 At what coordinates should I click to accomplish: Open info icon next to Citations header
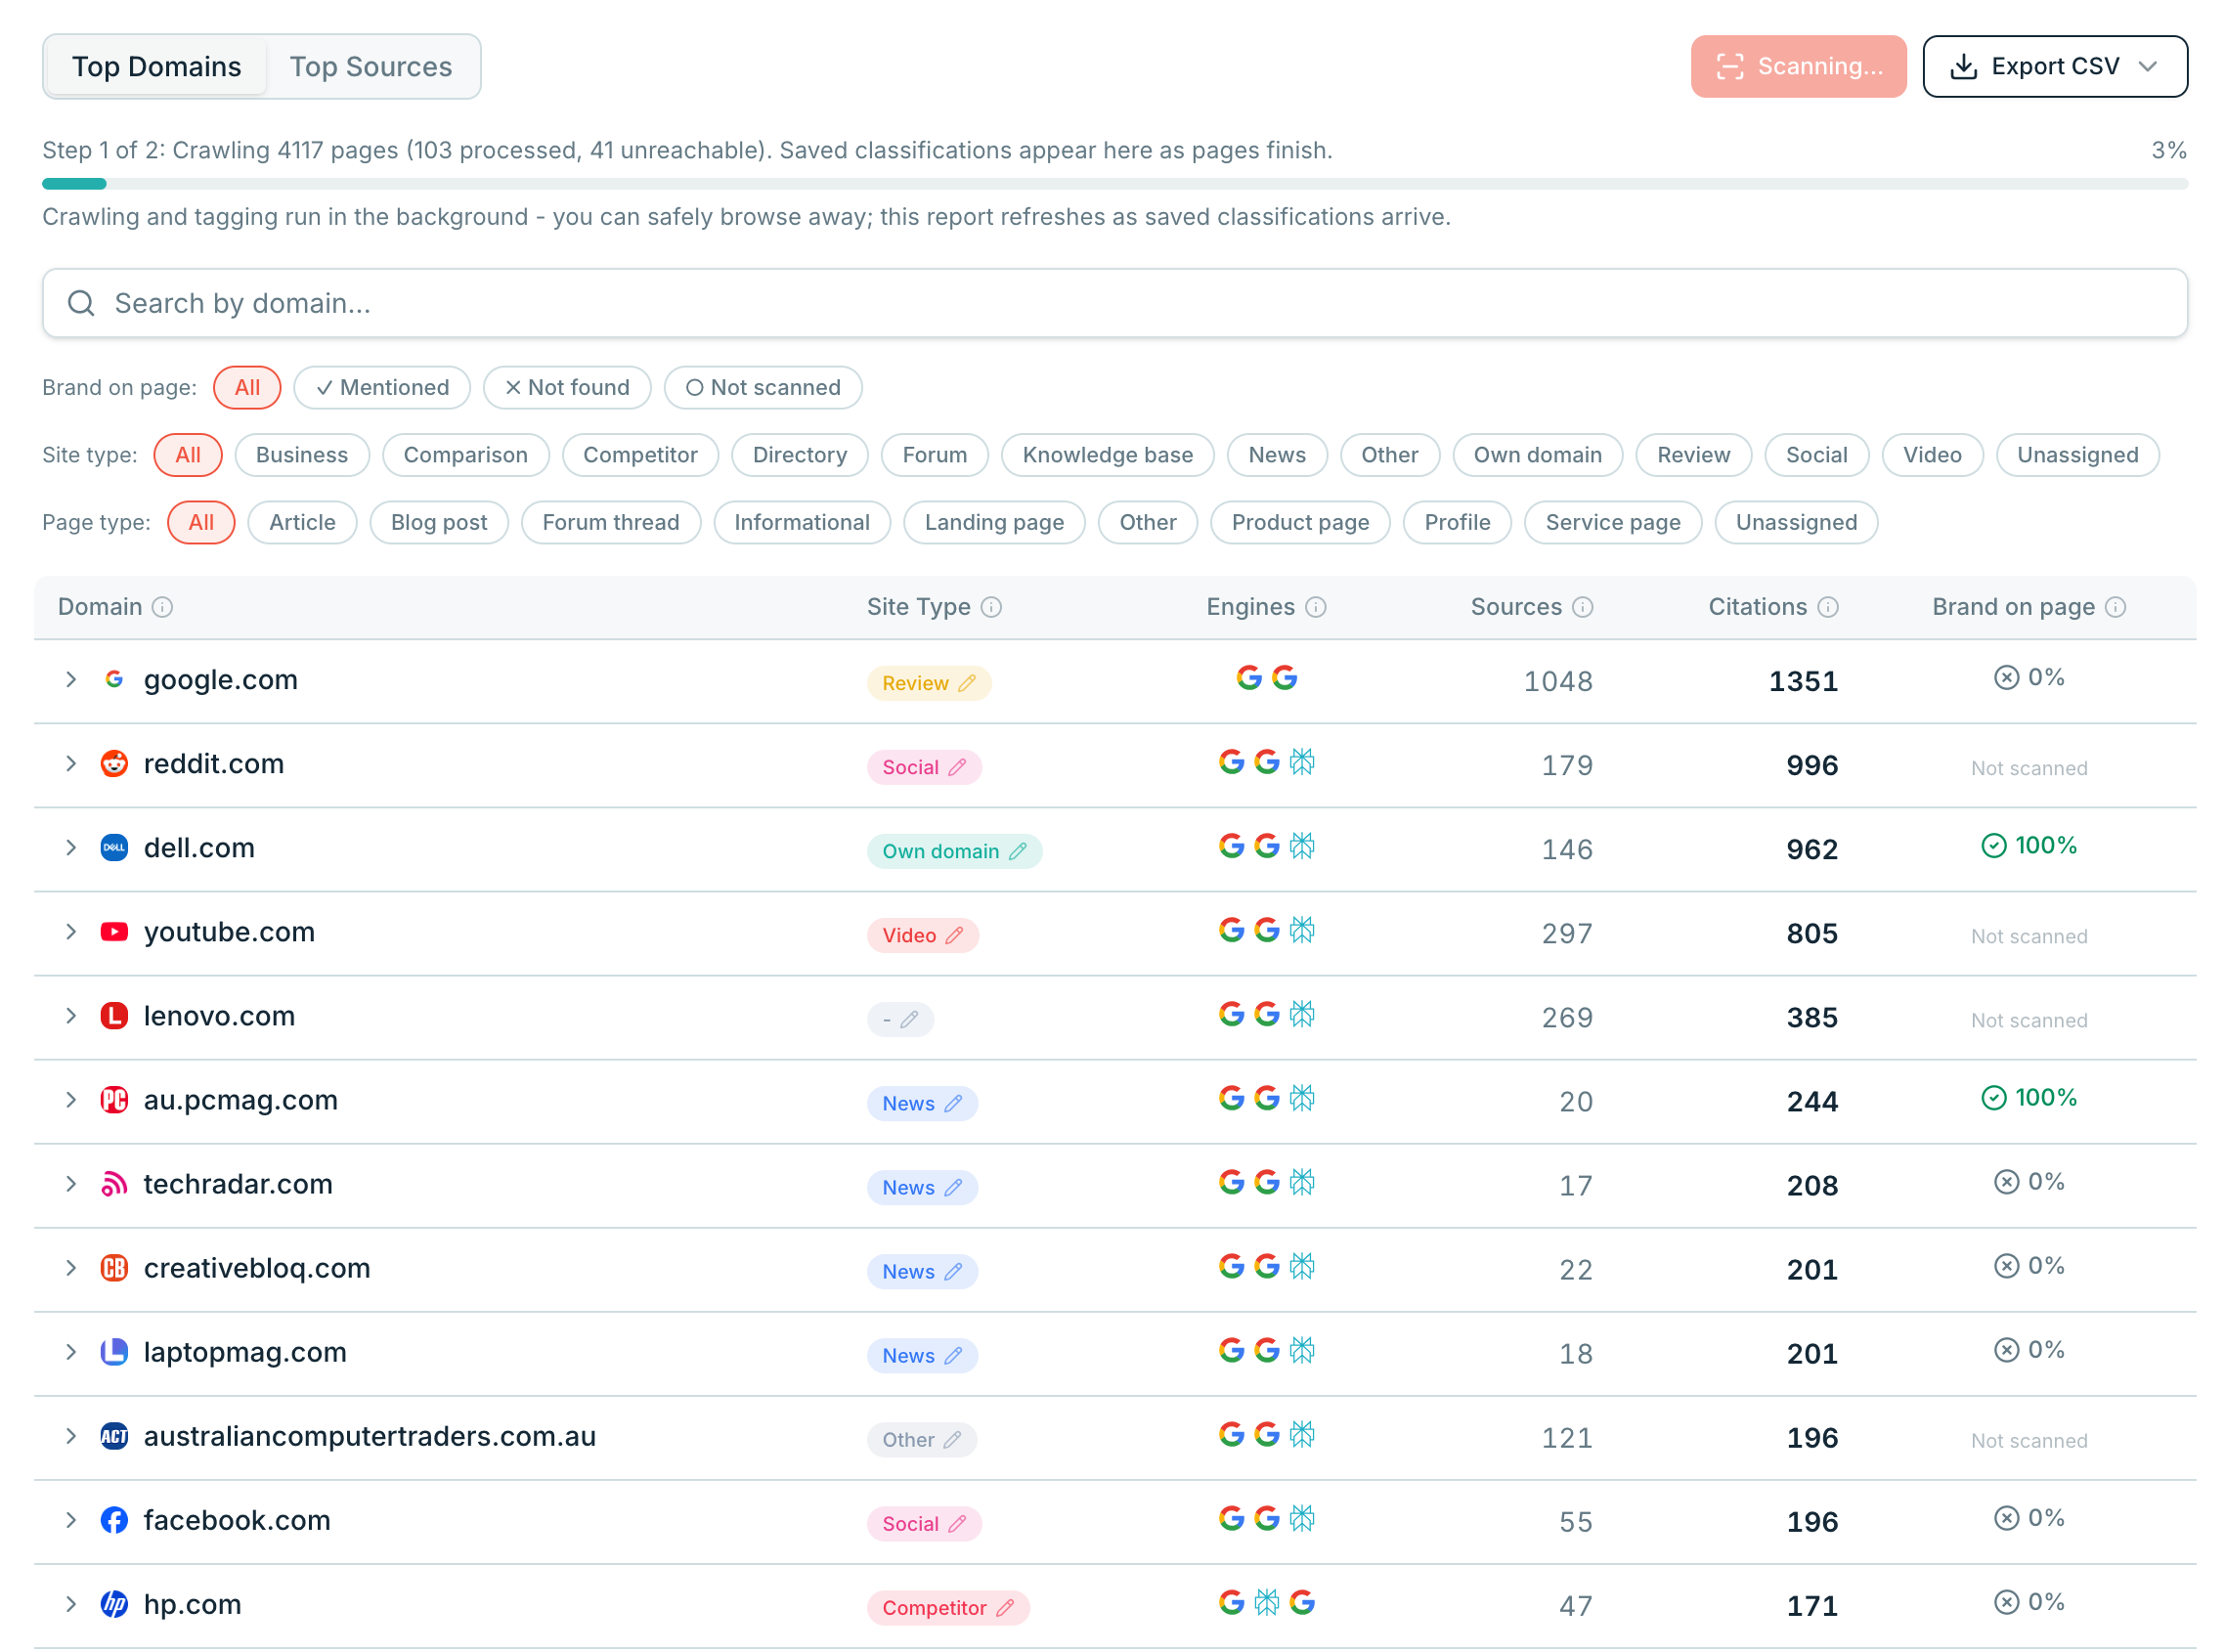tap(1828, 607)
